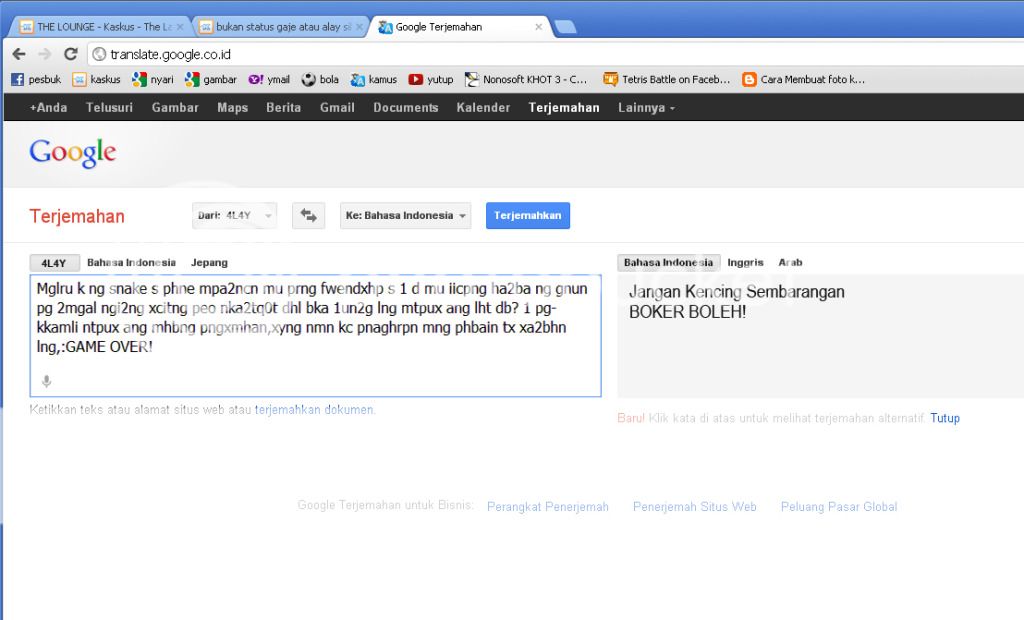The image size is (1024, 620).
Task: Open the Dari: 4L4Y source language dropdown
Action: point(234,216)
